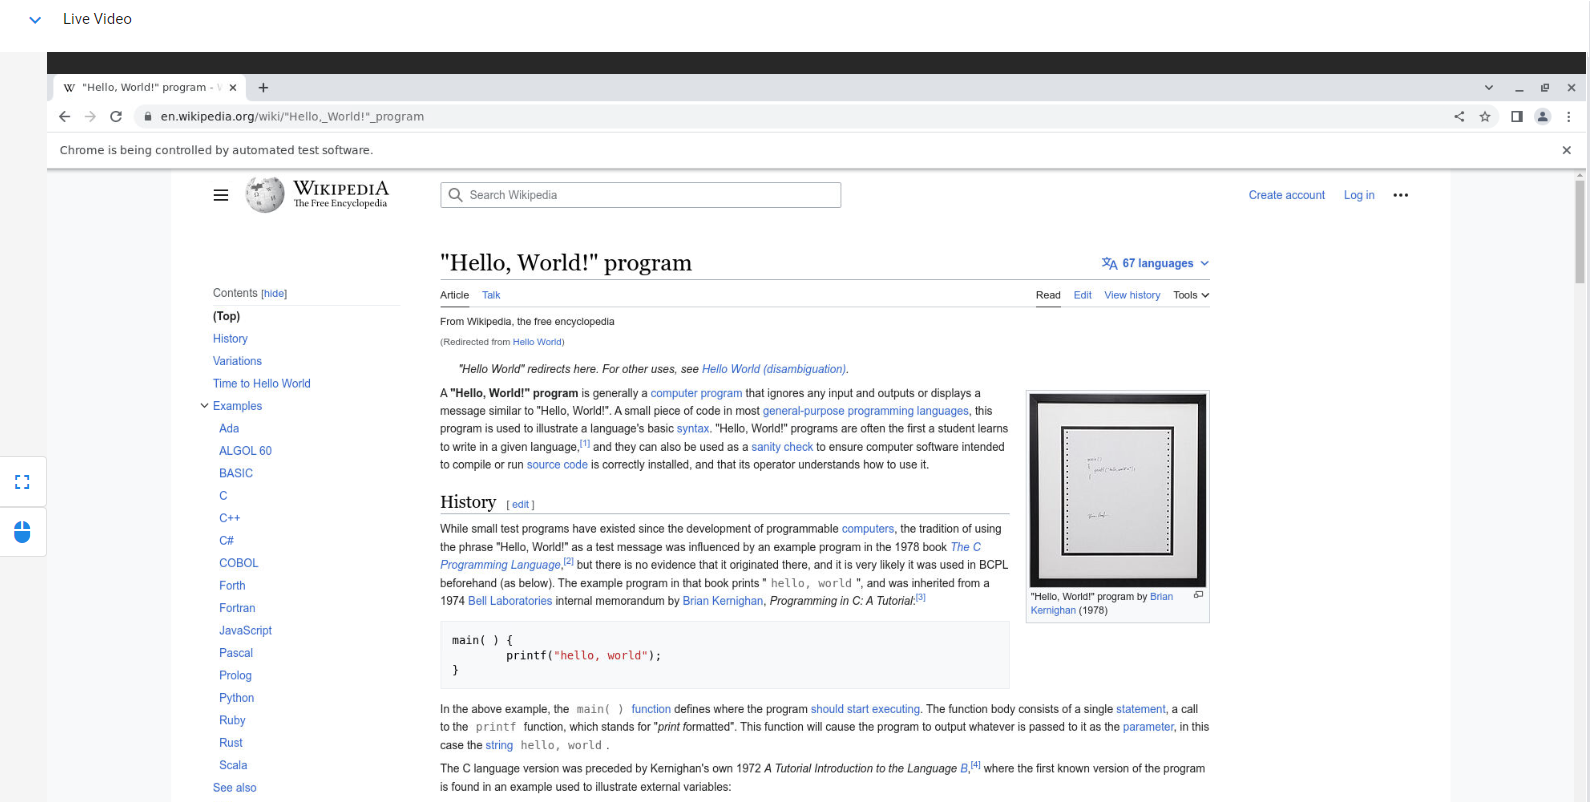Click Log in link
Image resolution: width=1590 pixels, height=802 pixels.
[1359, 195]
